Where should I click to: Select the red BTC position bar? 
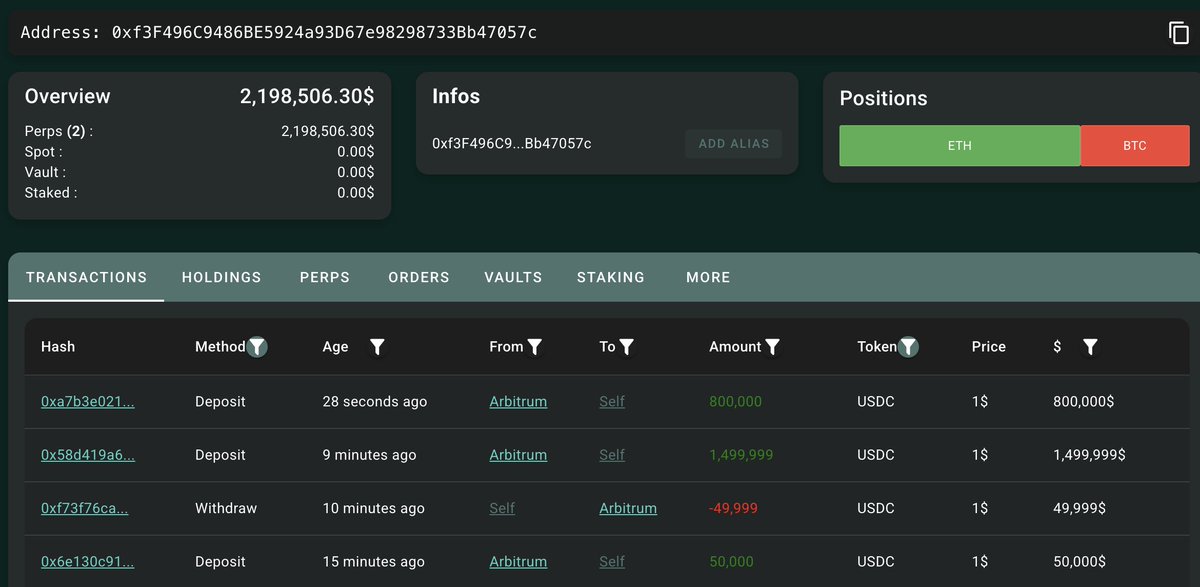click(x=1135, y=146)
